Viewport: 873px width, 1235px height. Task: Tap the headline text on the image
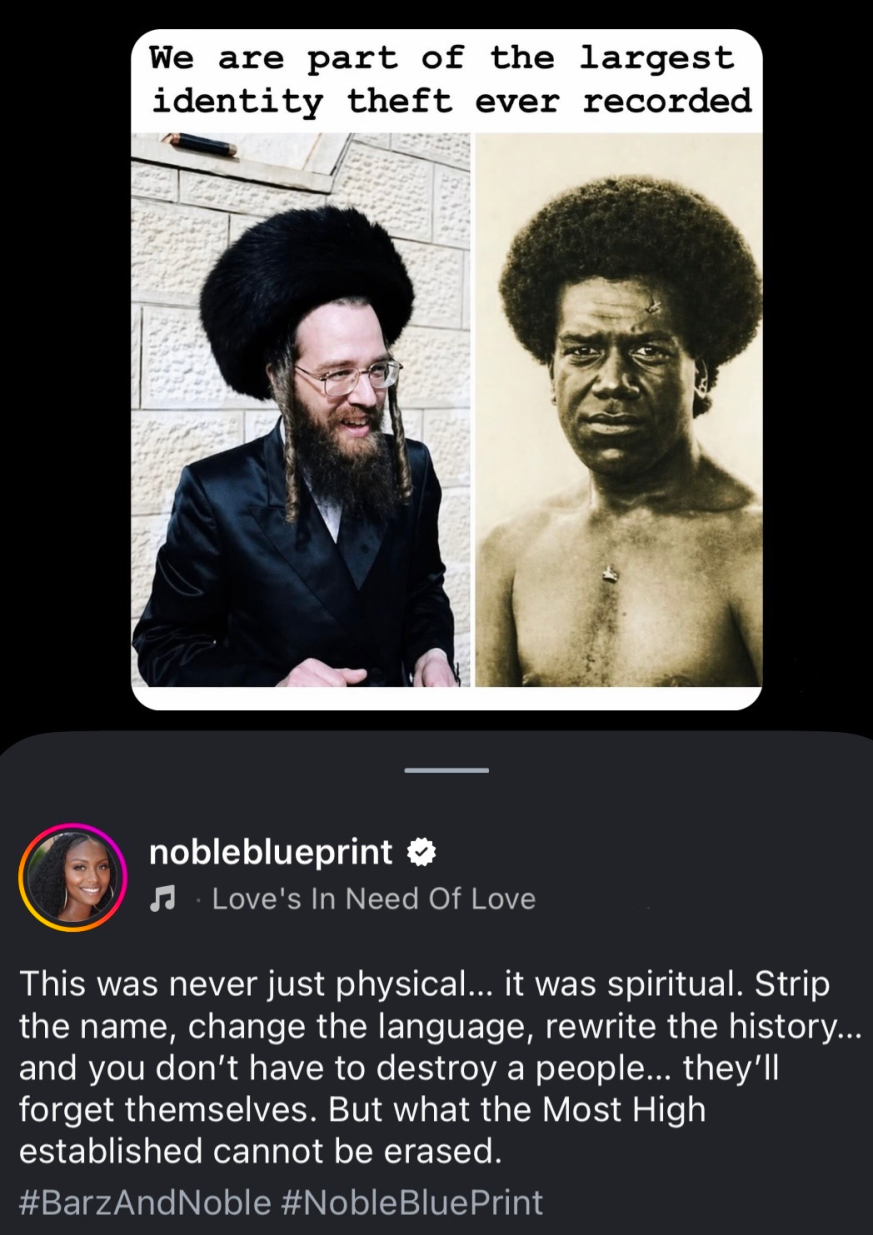click(450, 80)
